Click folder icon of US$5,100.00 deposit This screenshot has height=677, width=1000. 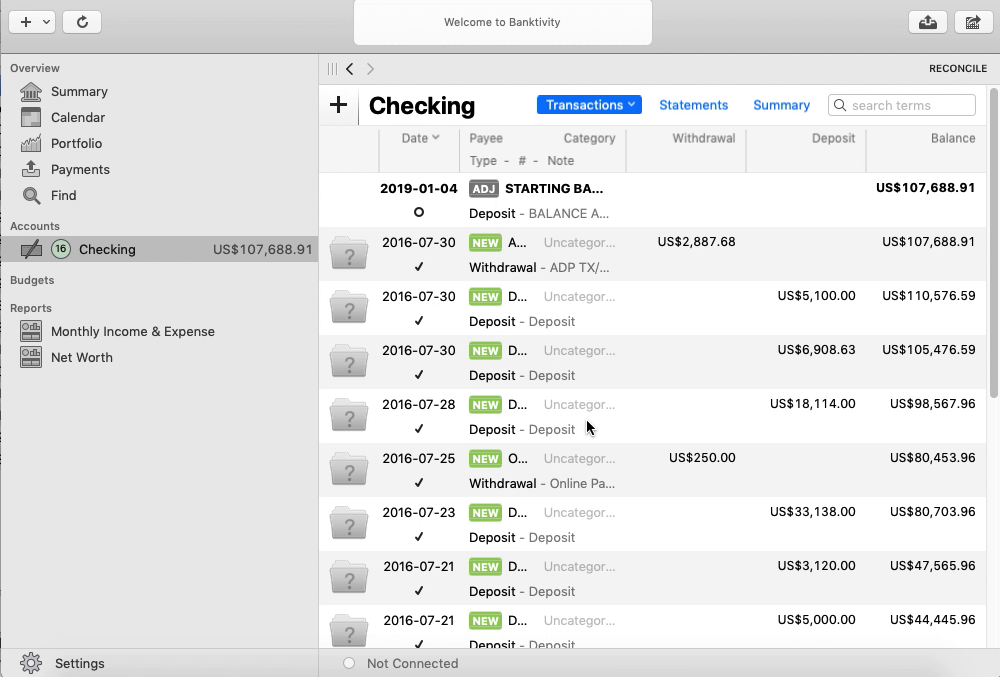(x=349, y=307)
